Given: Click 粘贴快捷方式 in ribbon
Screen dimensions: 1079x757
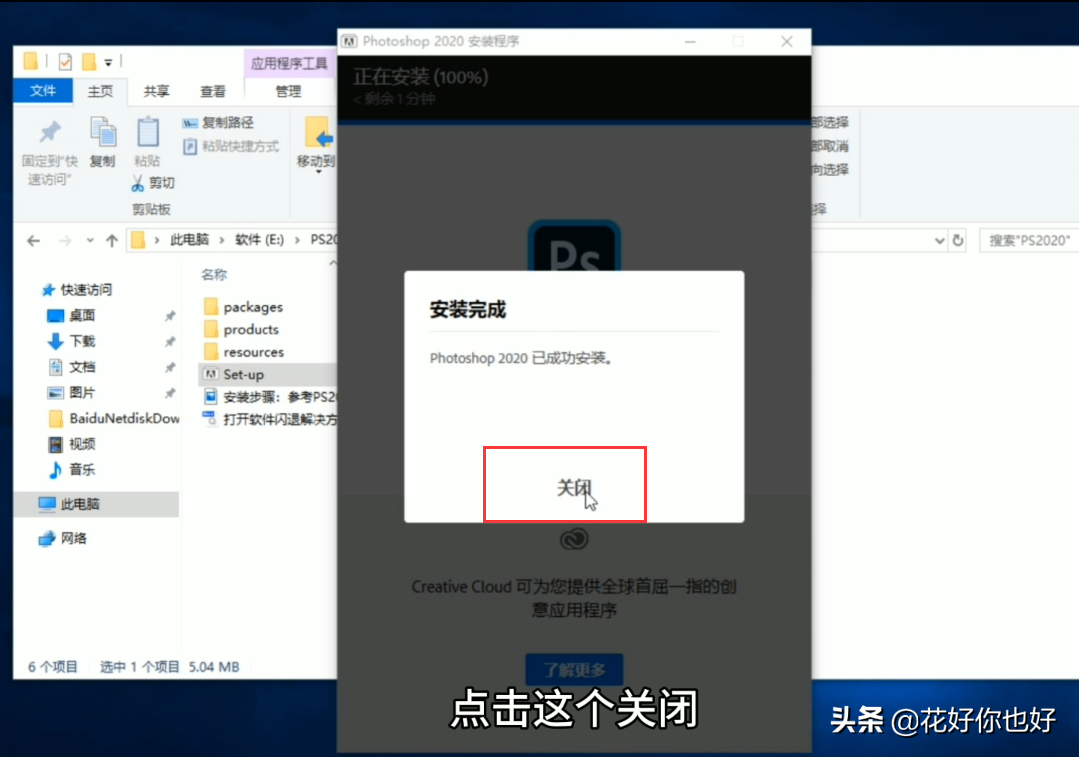Looking at the screenshot, I should pyautogui.click(x=231, y=146).
